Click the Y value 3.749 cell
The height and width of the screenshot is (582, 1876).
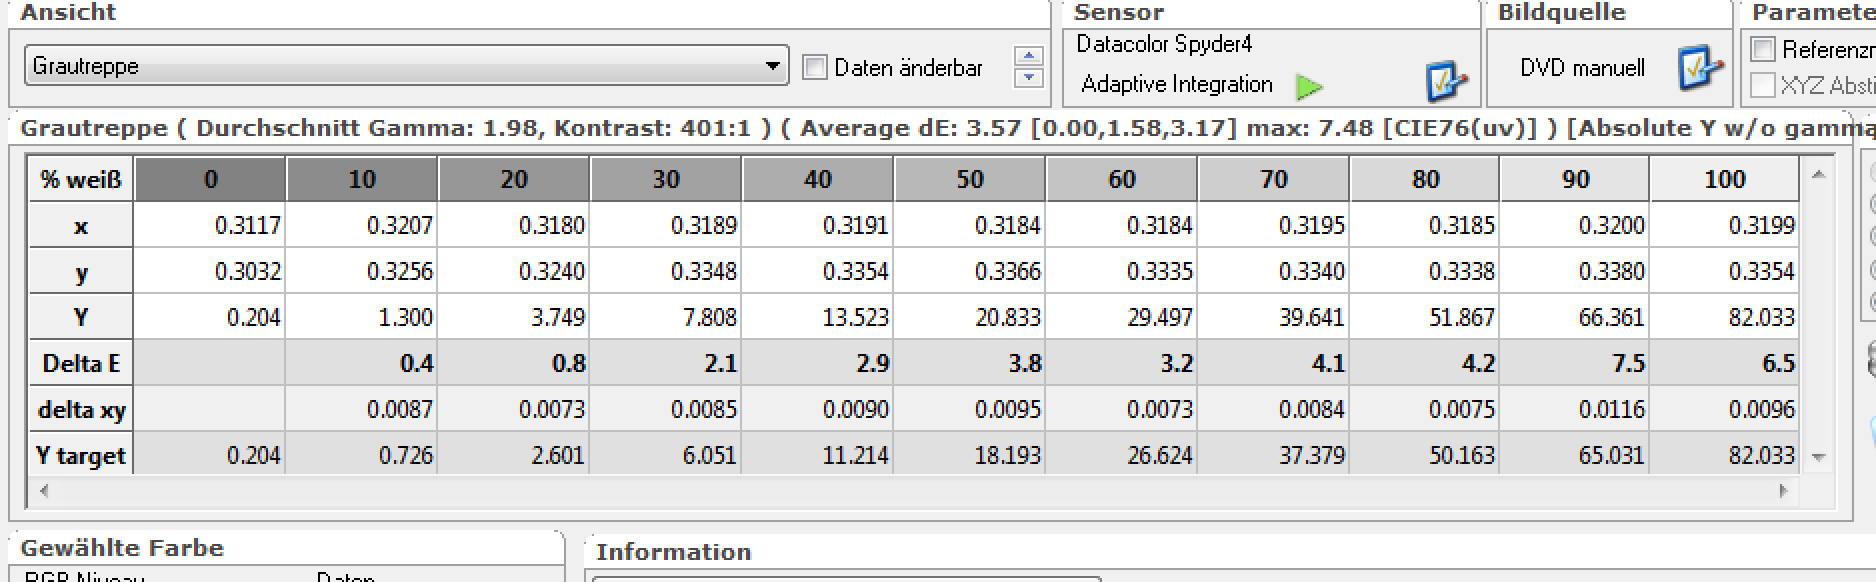coord(514,317)
